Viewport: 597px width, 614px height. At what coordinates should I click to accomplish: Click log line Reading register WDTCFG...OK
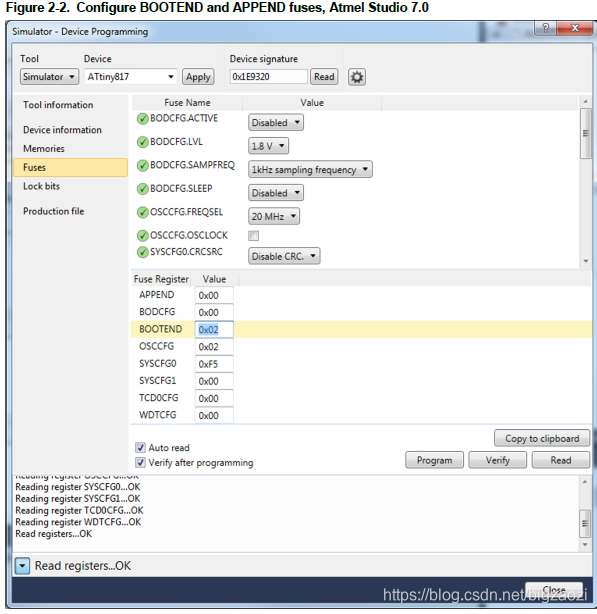point(78,522)
